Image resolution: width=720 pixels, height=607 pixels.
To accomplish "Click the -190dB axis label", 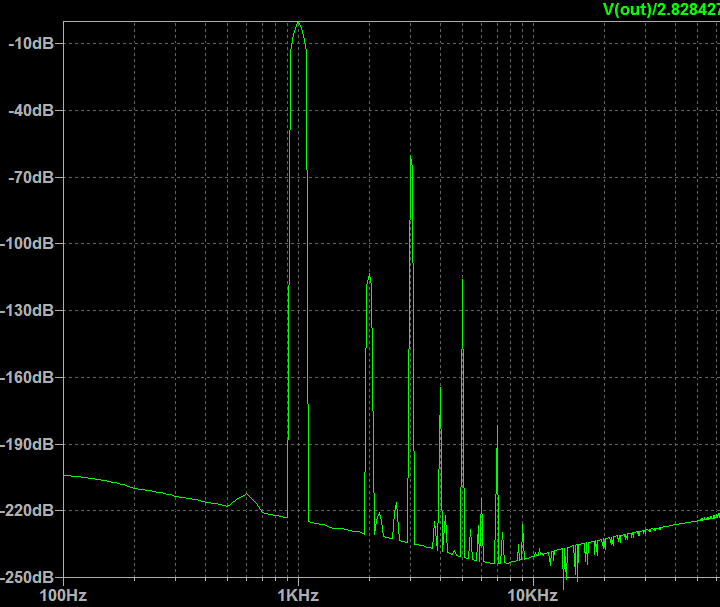I will 27,444.
